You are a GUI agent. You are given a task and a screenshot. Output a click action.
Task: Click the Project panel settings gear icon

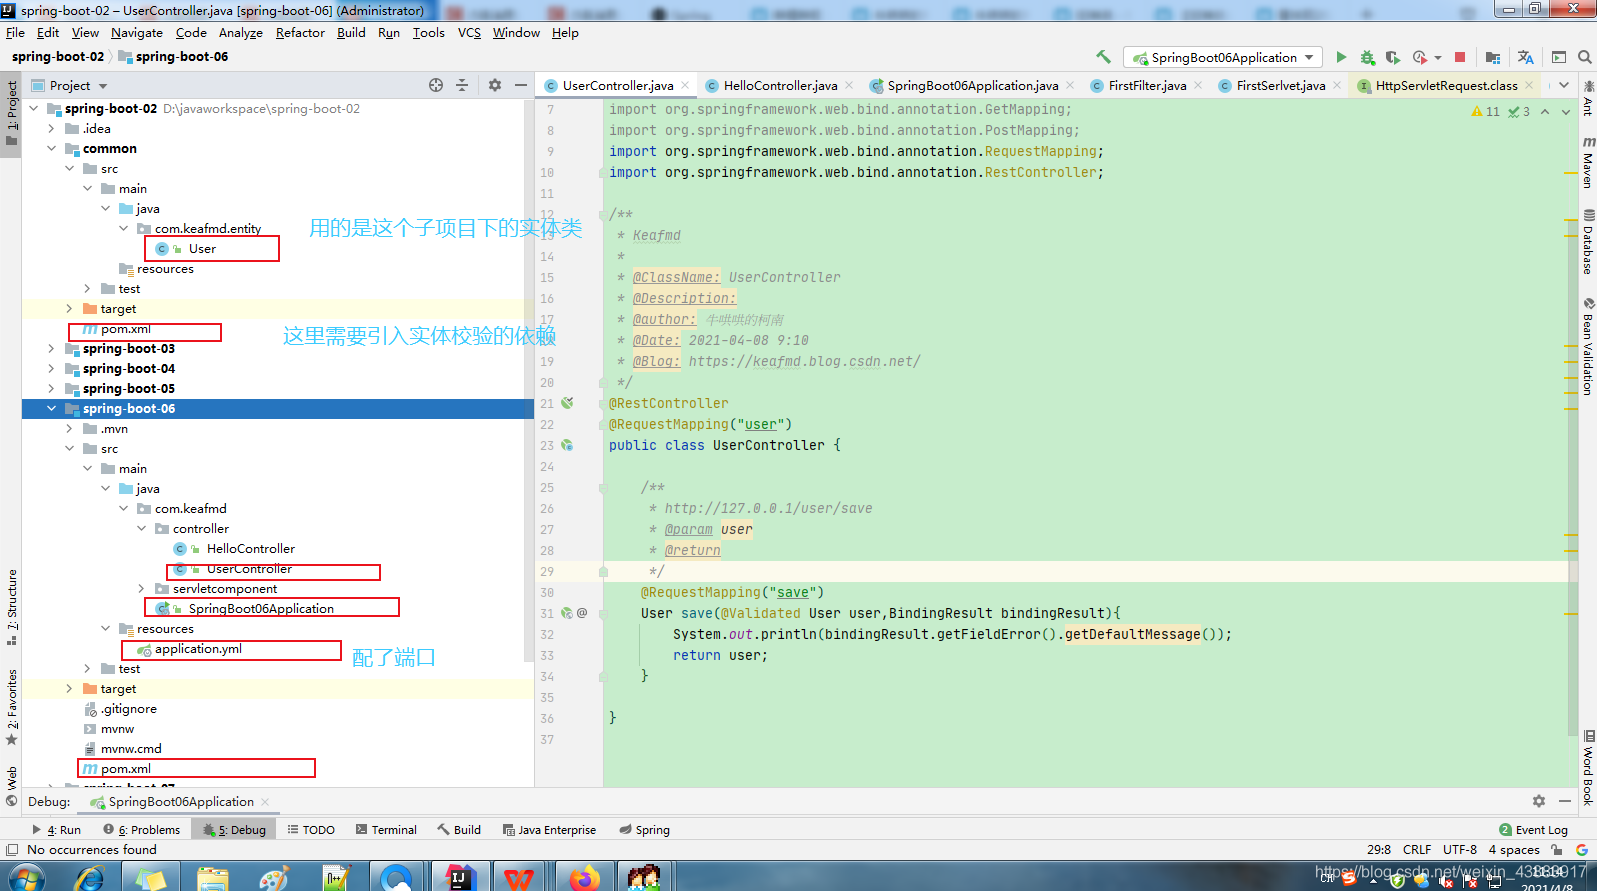tap(495, 86)
